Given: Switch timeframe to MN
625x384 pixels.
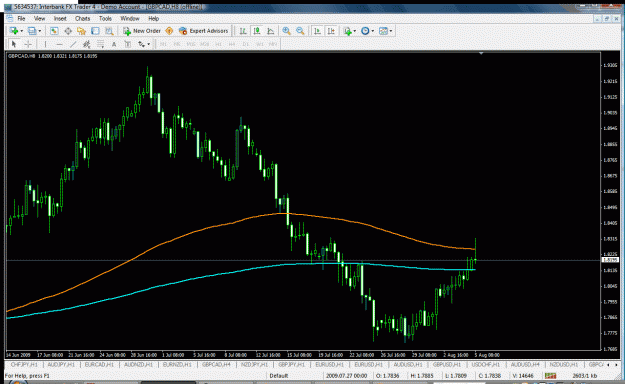Looking at the screenshot, I should click(273, 44).
